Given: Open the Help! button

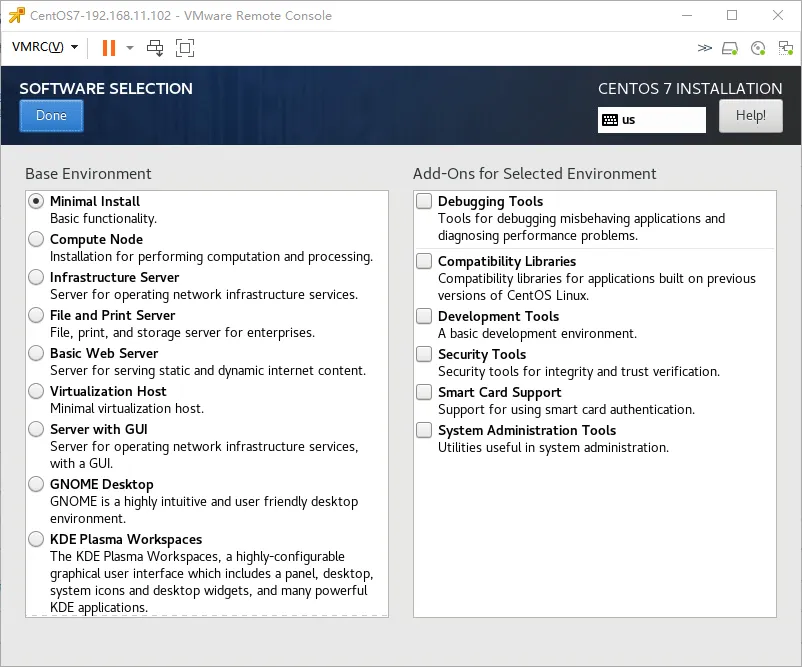Looking at the screenshot, I should point(751,116).
